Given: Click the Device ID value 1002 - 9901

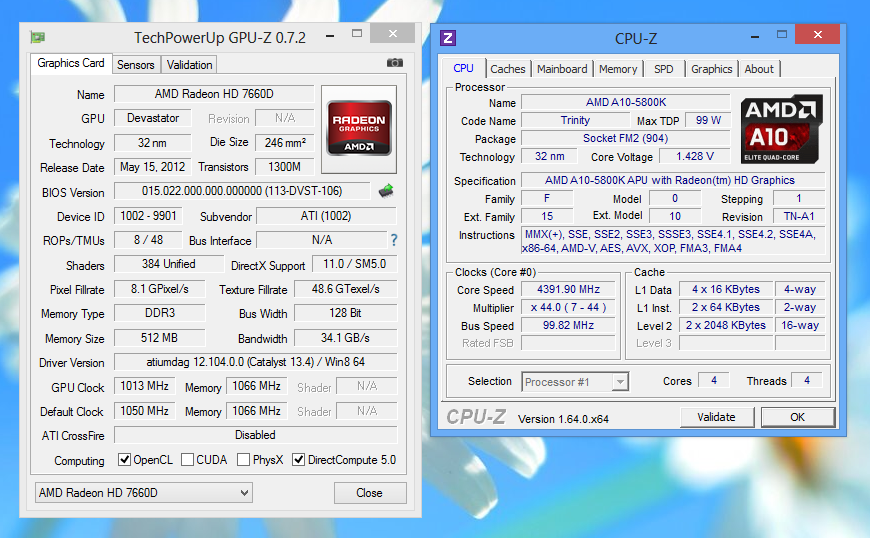Looking at the screenshot, I should (x=148, y=216).
